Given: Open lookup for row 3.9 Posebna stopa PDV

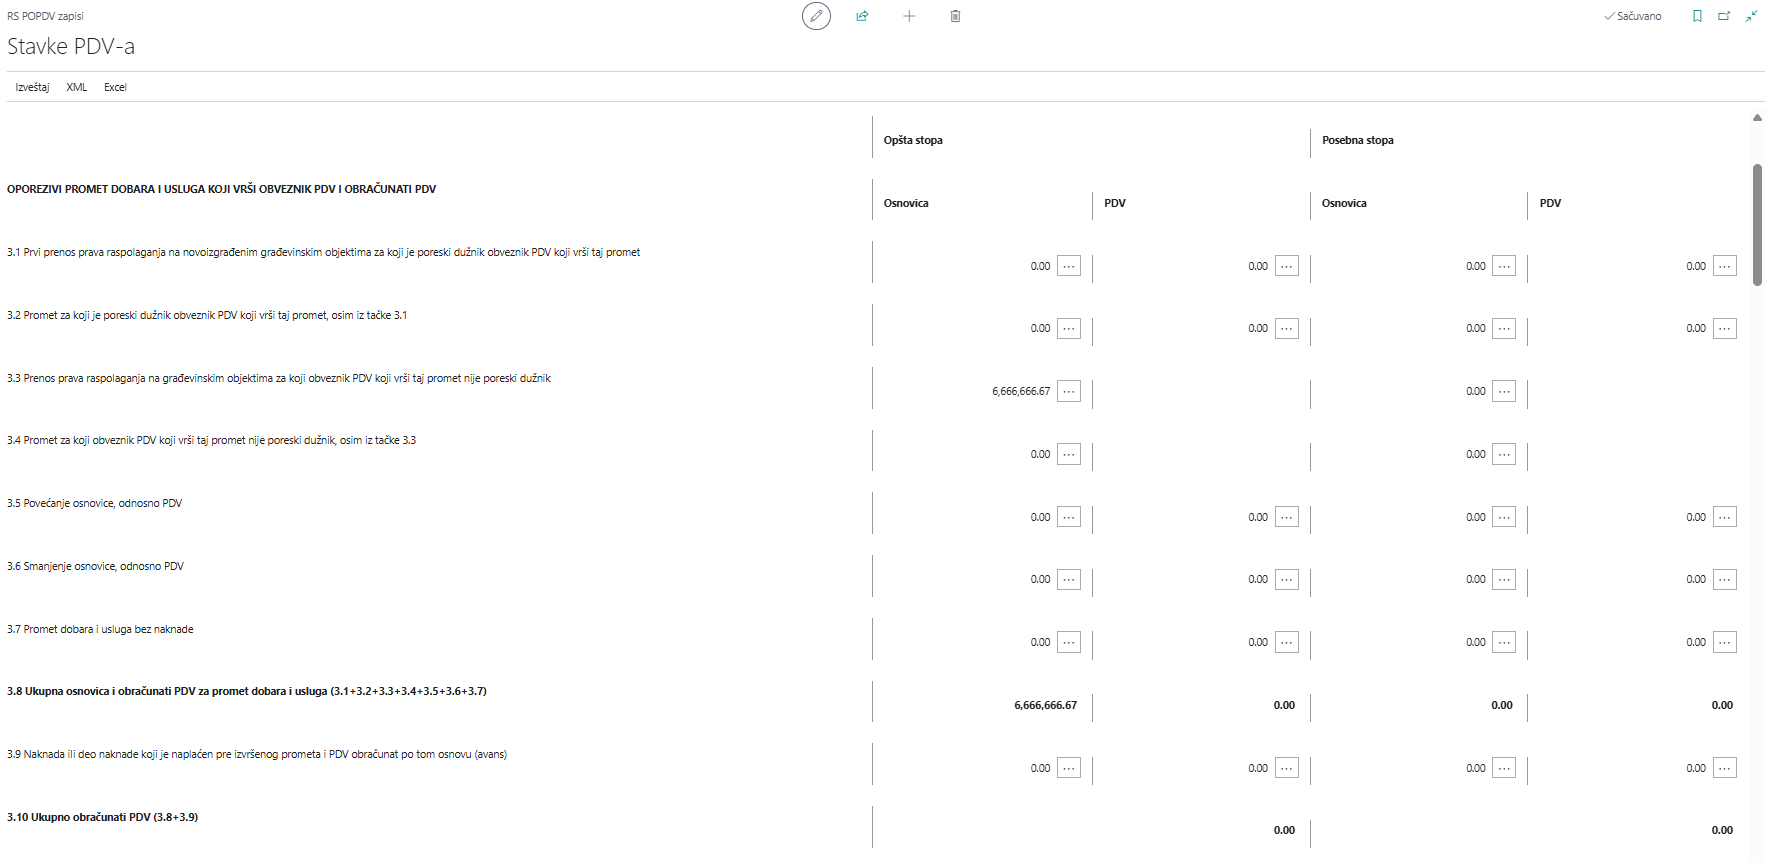Looking at the screenshot, I should point(1725,768).
